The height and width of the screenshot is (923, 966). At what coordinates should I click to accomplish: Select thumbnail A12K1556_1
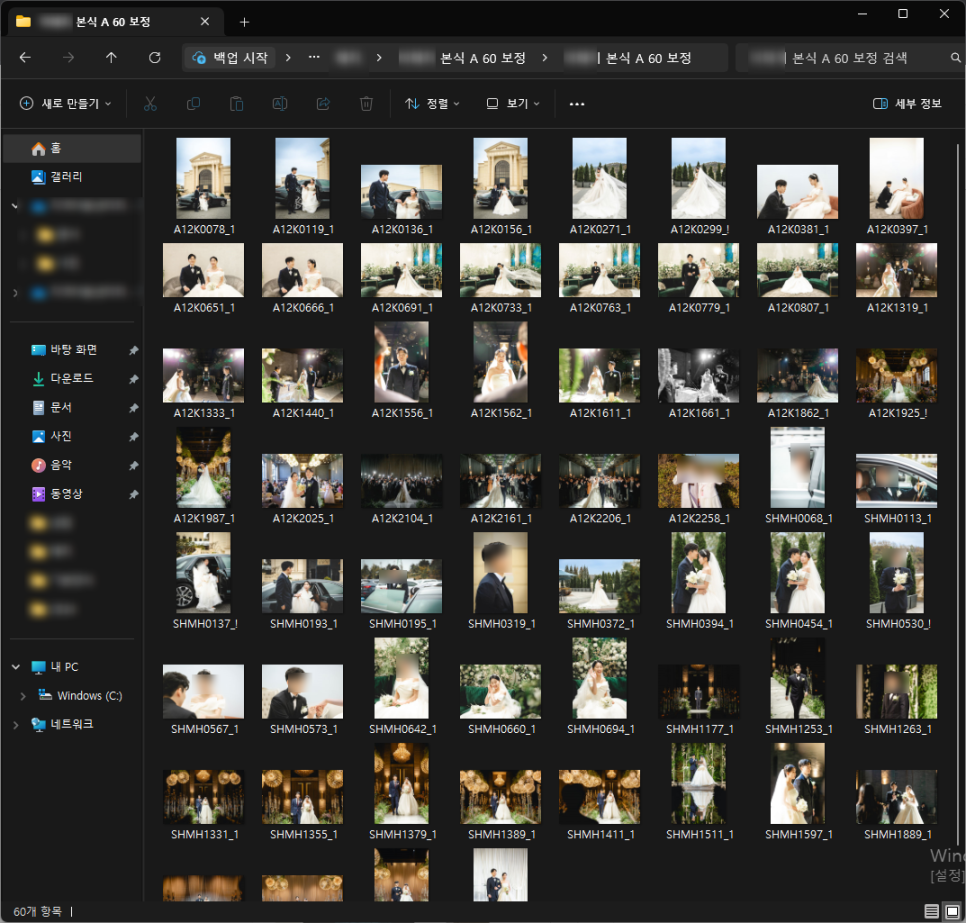click(401, 362)
